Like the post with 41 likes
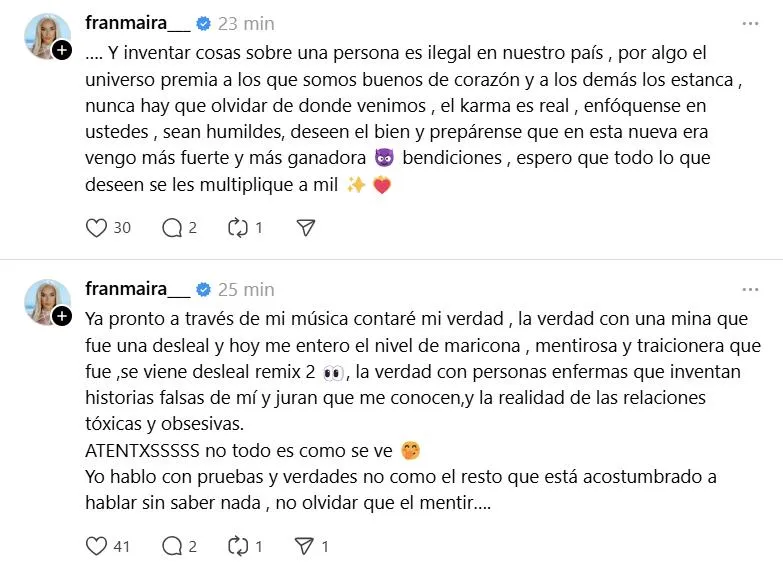The image size is (783, 576). 96,546
